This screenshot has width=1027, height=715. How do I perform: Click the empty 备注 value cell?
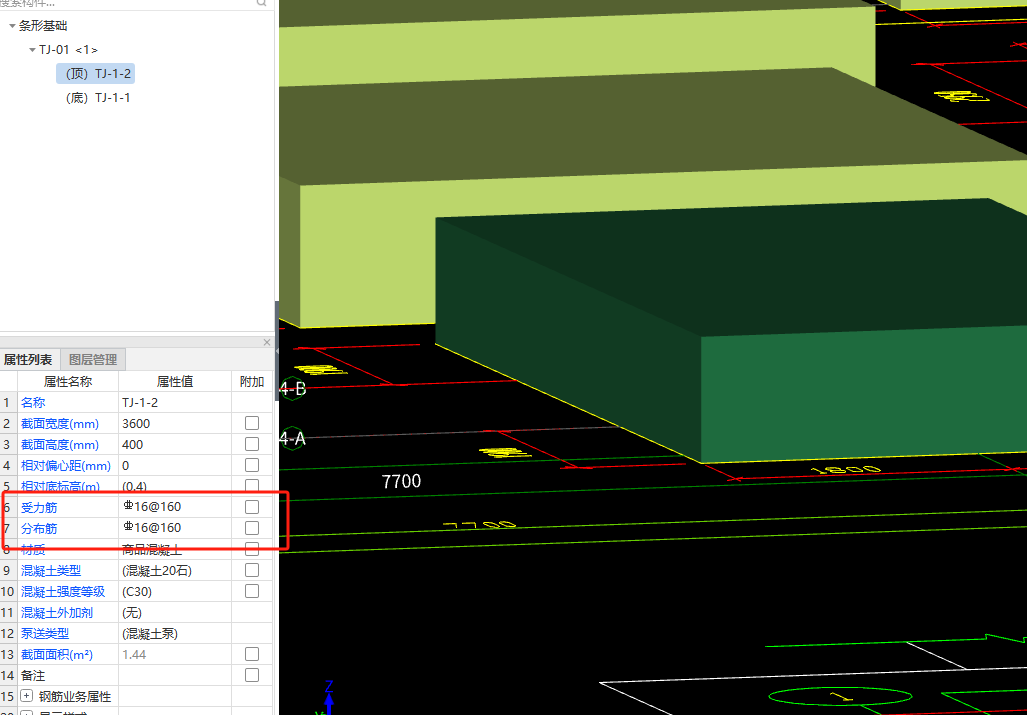tap(174, 675)
